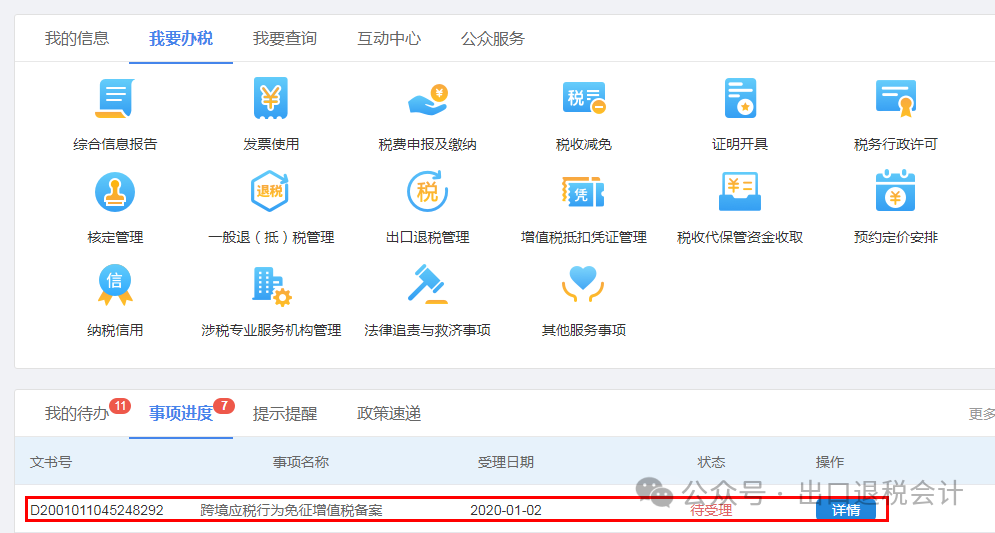Click the 文书号 column header

coord(51,462)
